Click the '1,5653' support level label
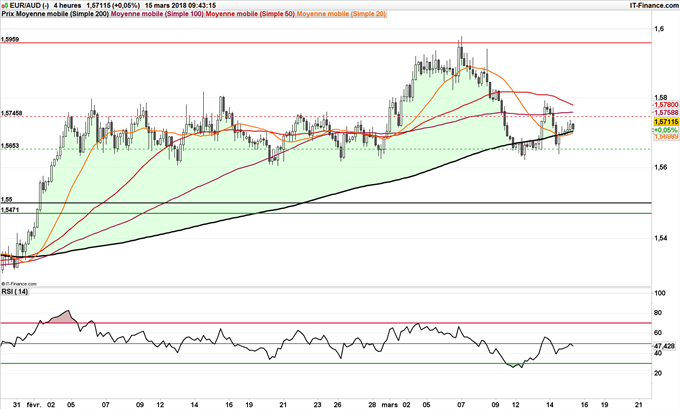Viewport: 680px width, 409px height. 10,146
